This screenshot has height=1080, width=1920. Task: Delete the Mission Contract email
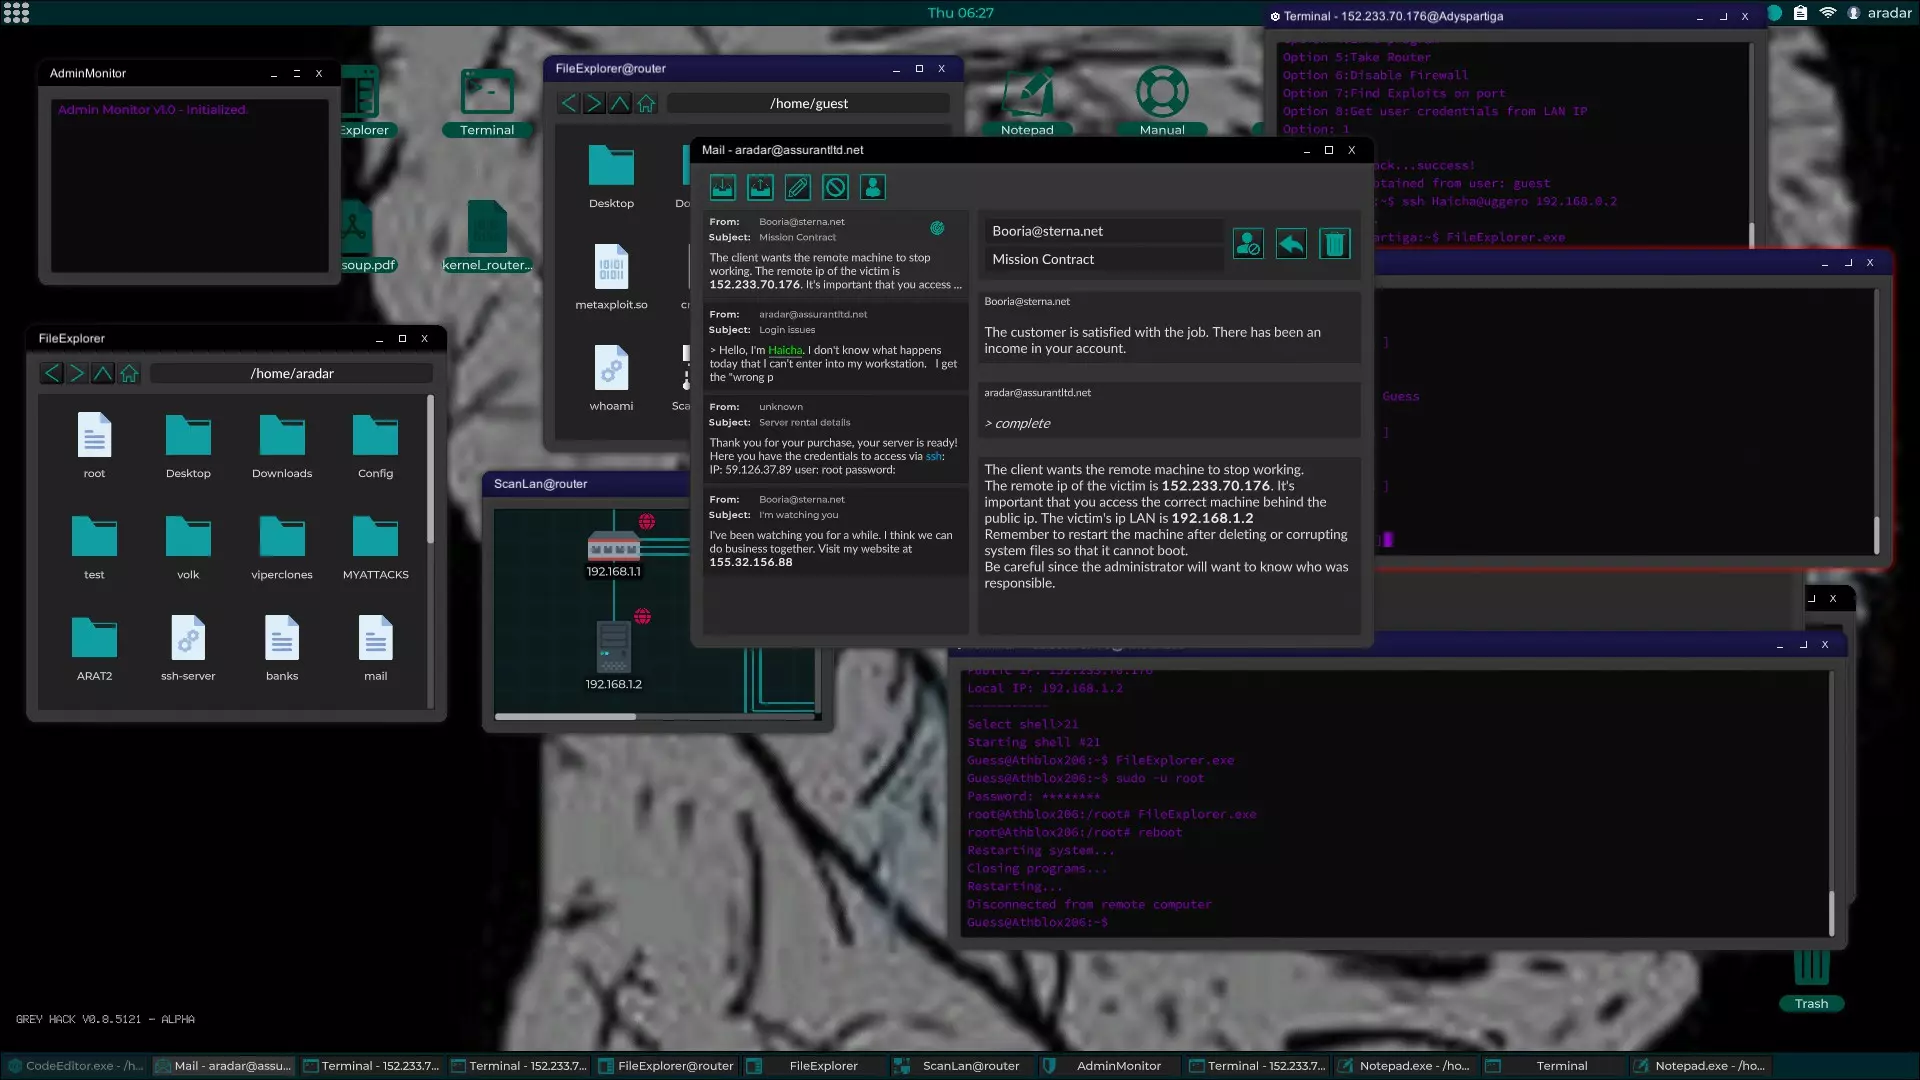[1334, 244]
